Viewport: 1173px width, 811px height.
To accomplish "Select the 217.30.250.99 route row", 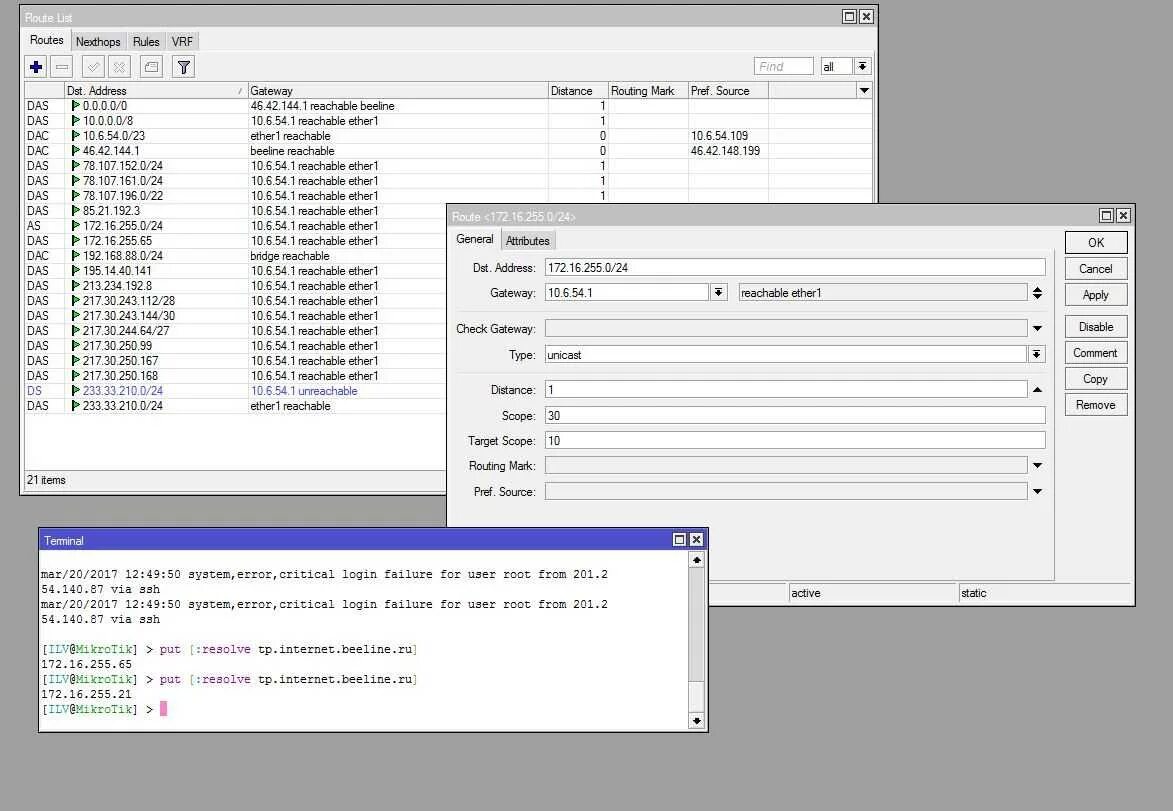I will pos(236,346).
